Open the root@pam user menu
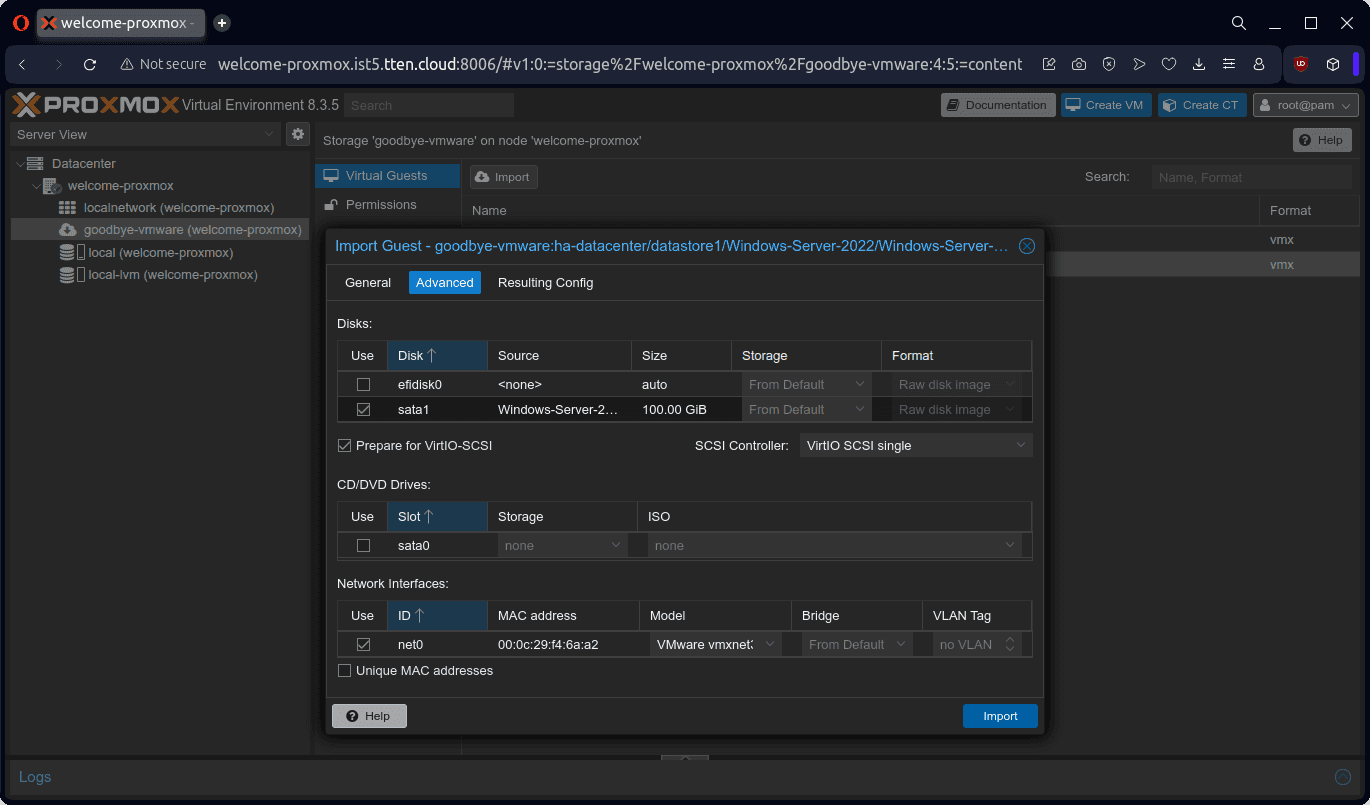This screenshot has width=1370, height=805. click(1305, 105)
